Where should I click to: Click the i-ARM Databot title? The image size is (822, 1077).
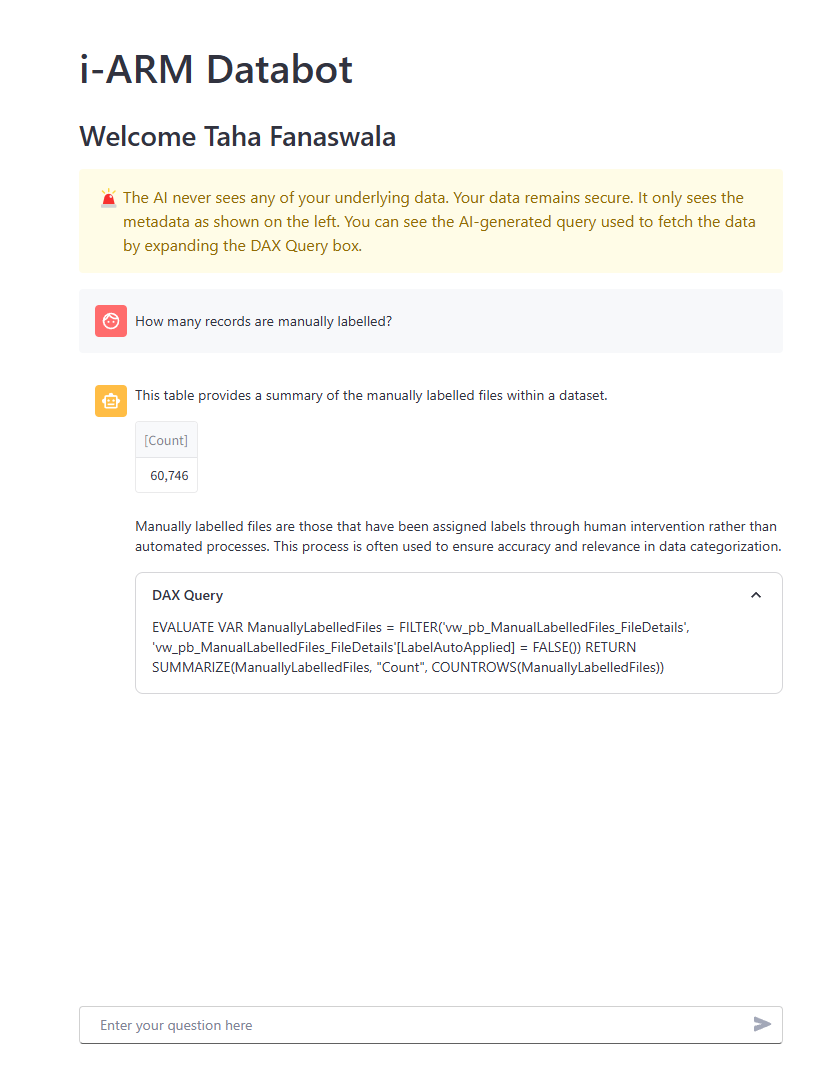(x=216, y=69)
